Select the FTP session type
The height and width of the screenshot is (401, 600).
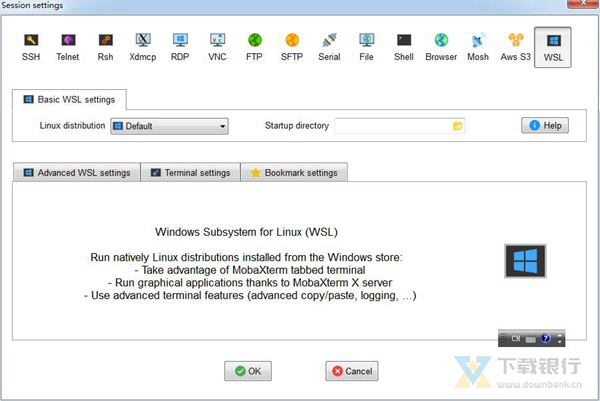pyautogui.click(x=254, y=47)
